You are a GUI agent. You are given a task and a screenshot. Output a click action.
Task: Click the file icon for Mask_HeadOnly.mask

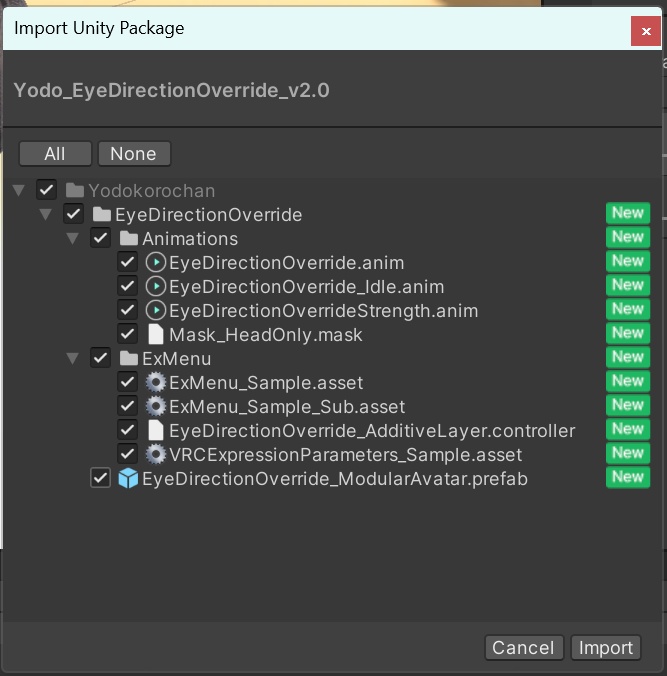point(156,334)
